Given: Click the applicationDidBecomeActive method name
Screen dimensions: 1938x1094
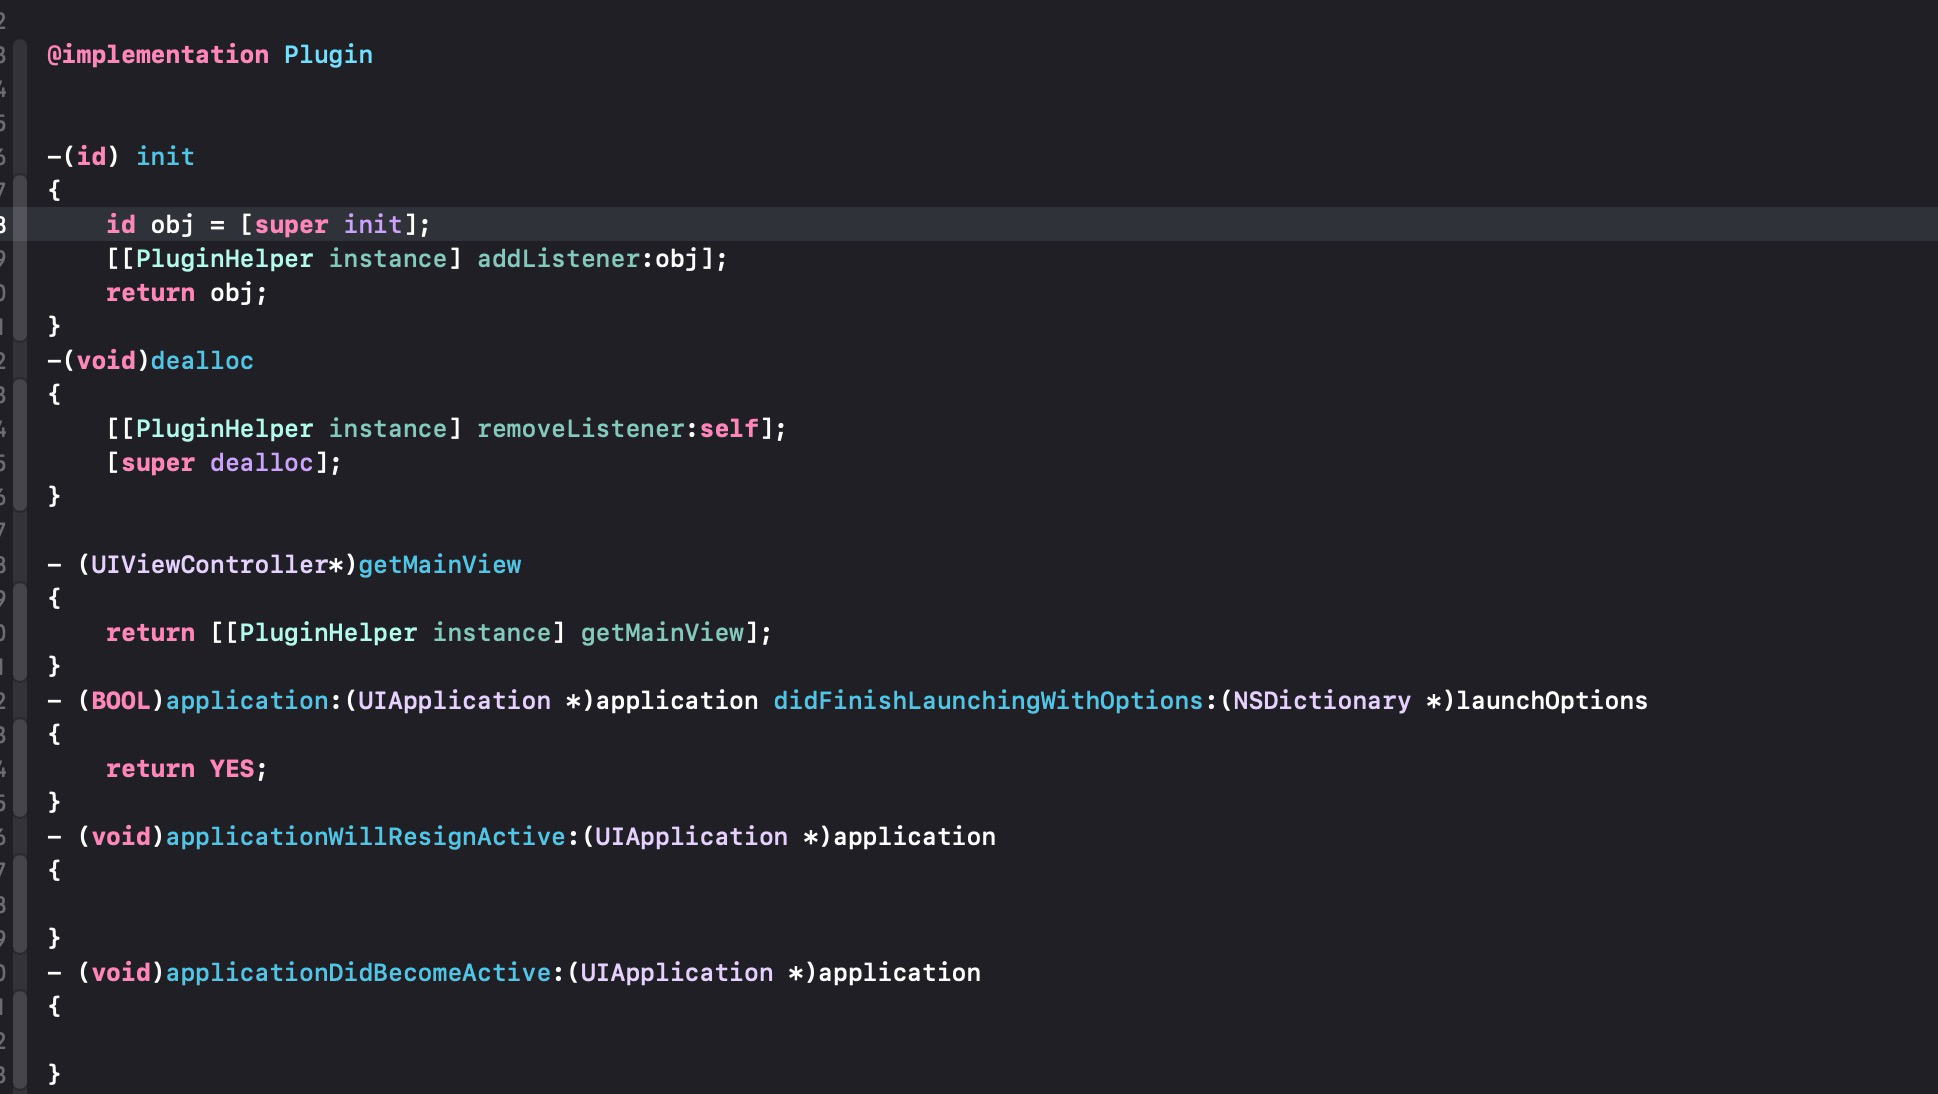Looking at the screenshot, I should 358,973.
